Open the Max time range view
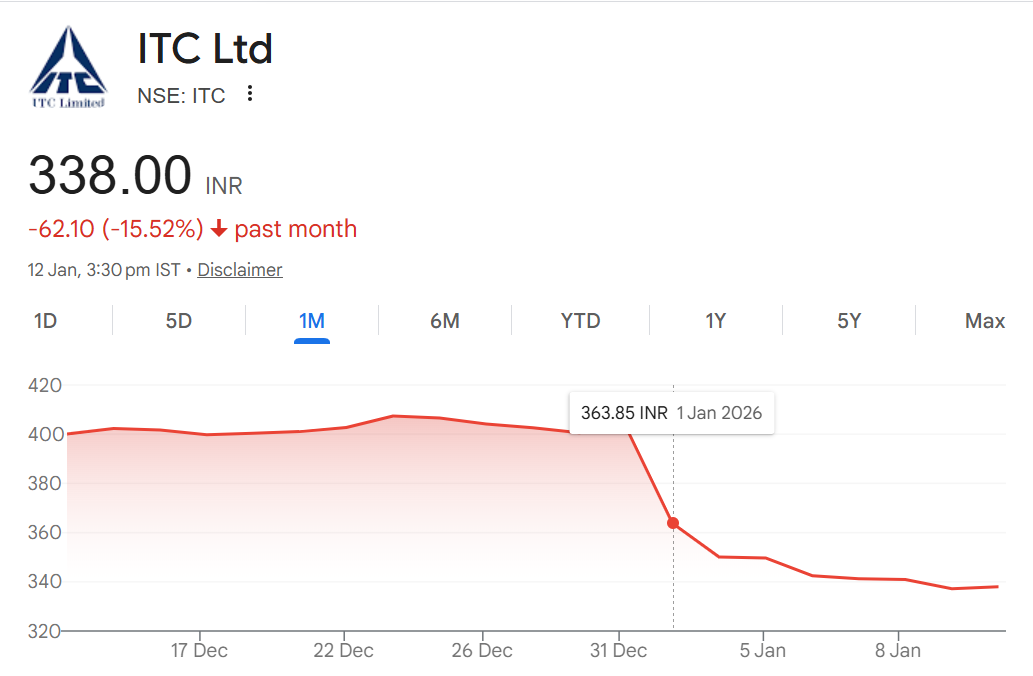 (984, 320)
